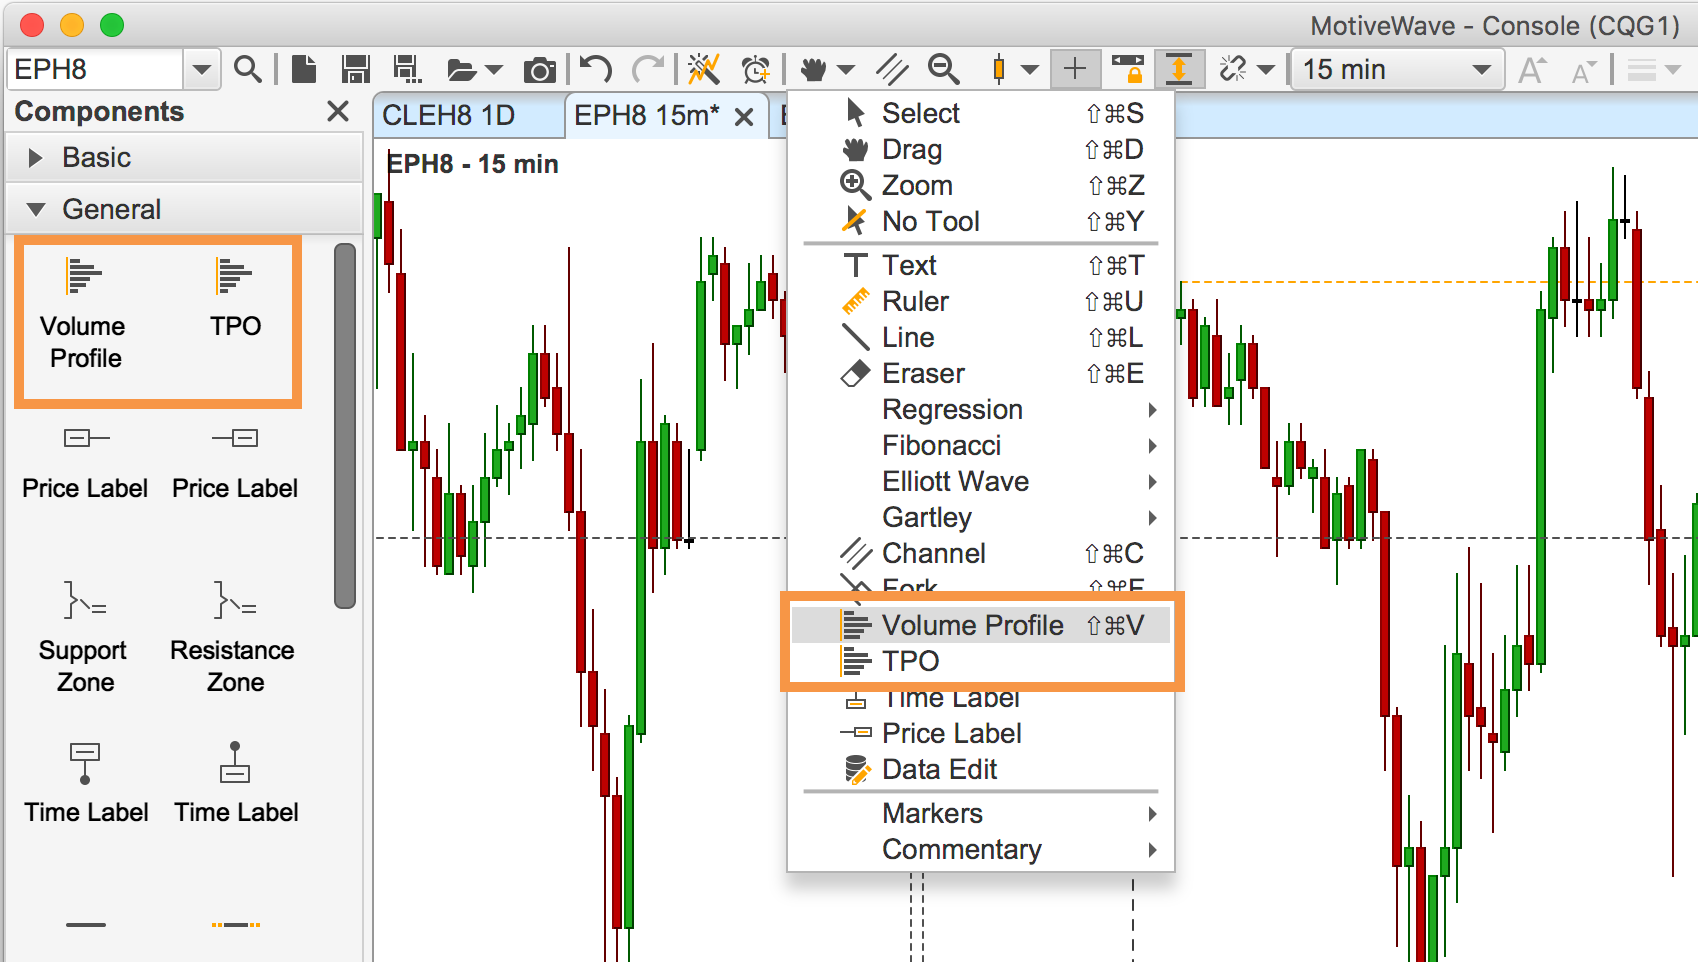This screenshot has height=962, width=1698.
Task: Click the EPH8 symbol input field
Action: click(95, 69)
